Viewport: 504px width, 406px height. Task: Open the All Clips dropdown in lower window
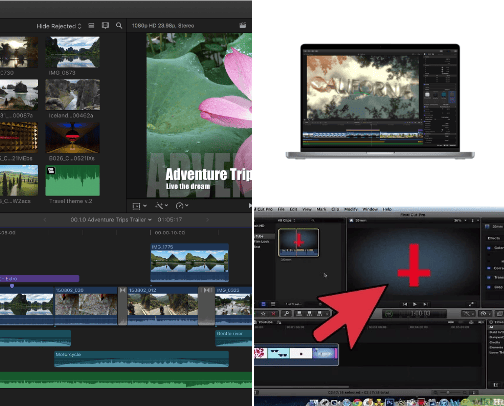(x=287, y=221)
